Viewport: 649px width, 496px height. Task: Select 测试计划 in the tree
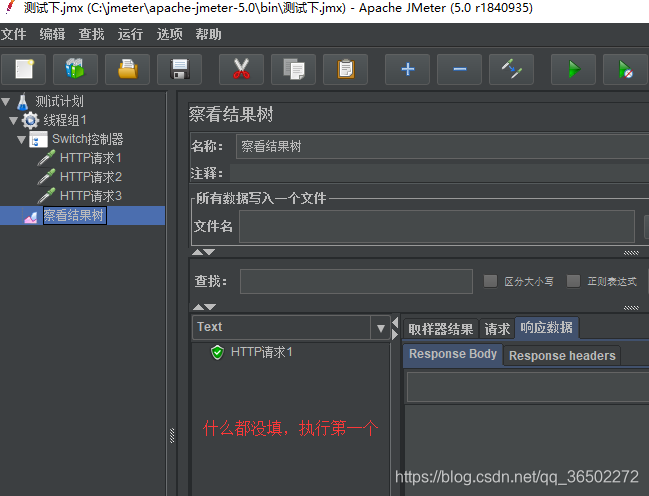pos(59,101)
